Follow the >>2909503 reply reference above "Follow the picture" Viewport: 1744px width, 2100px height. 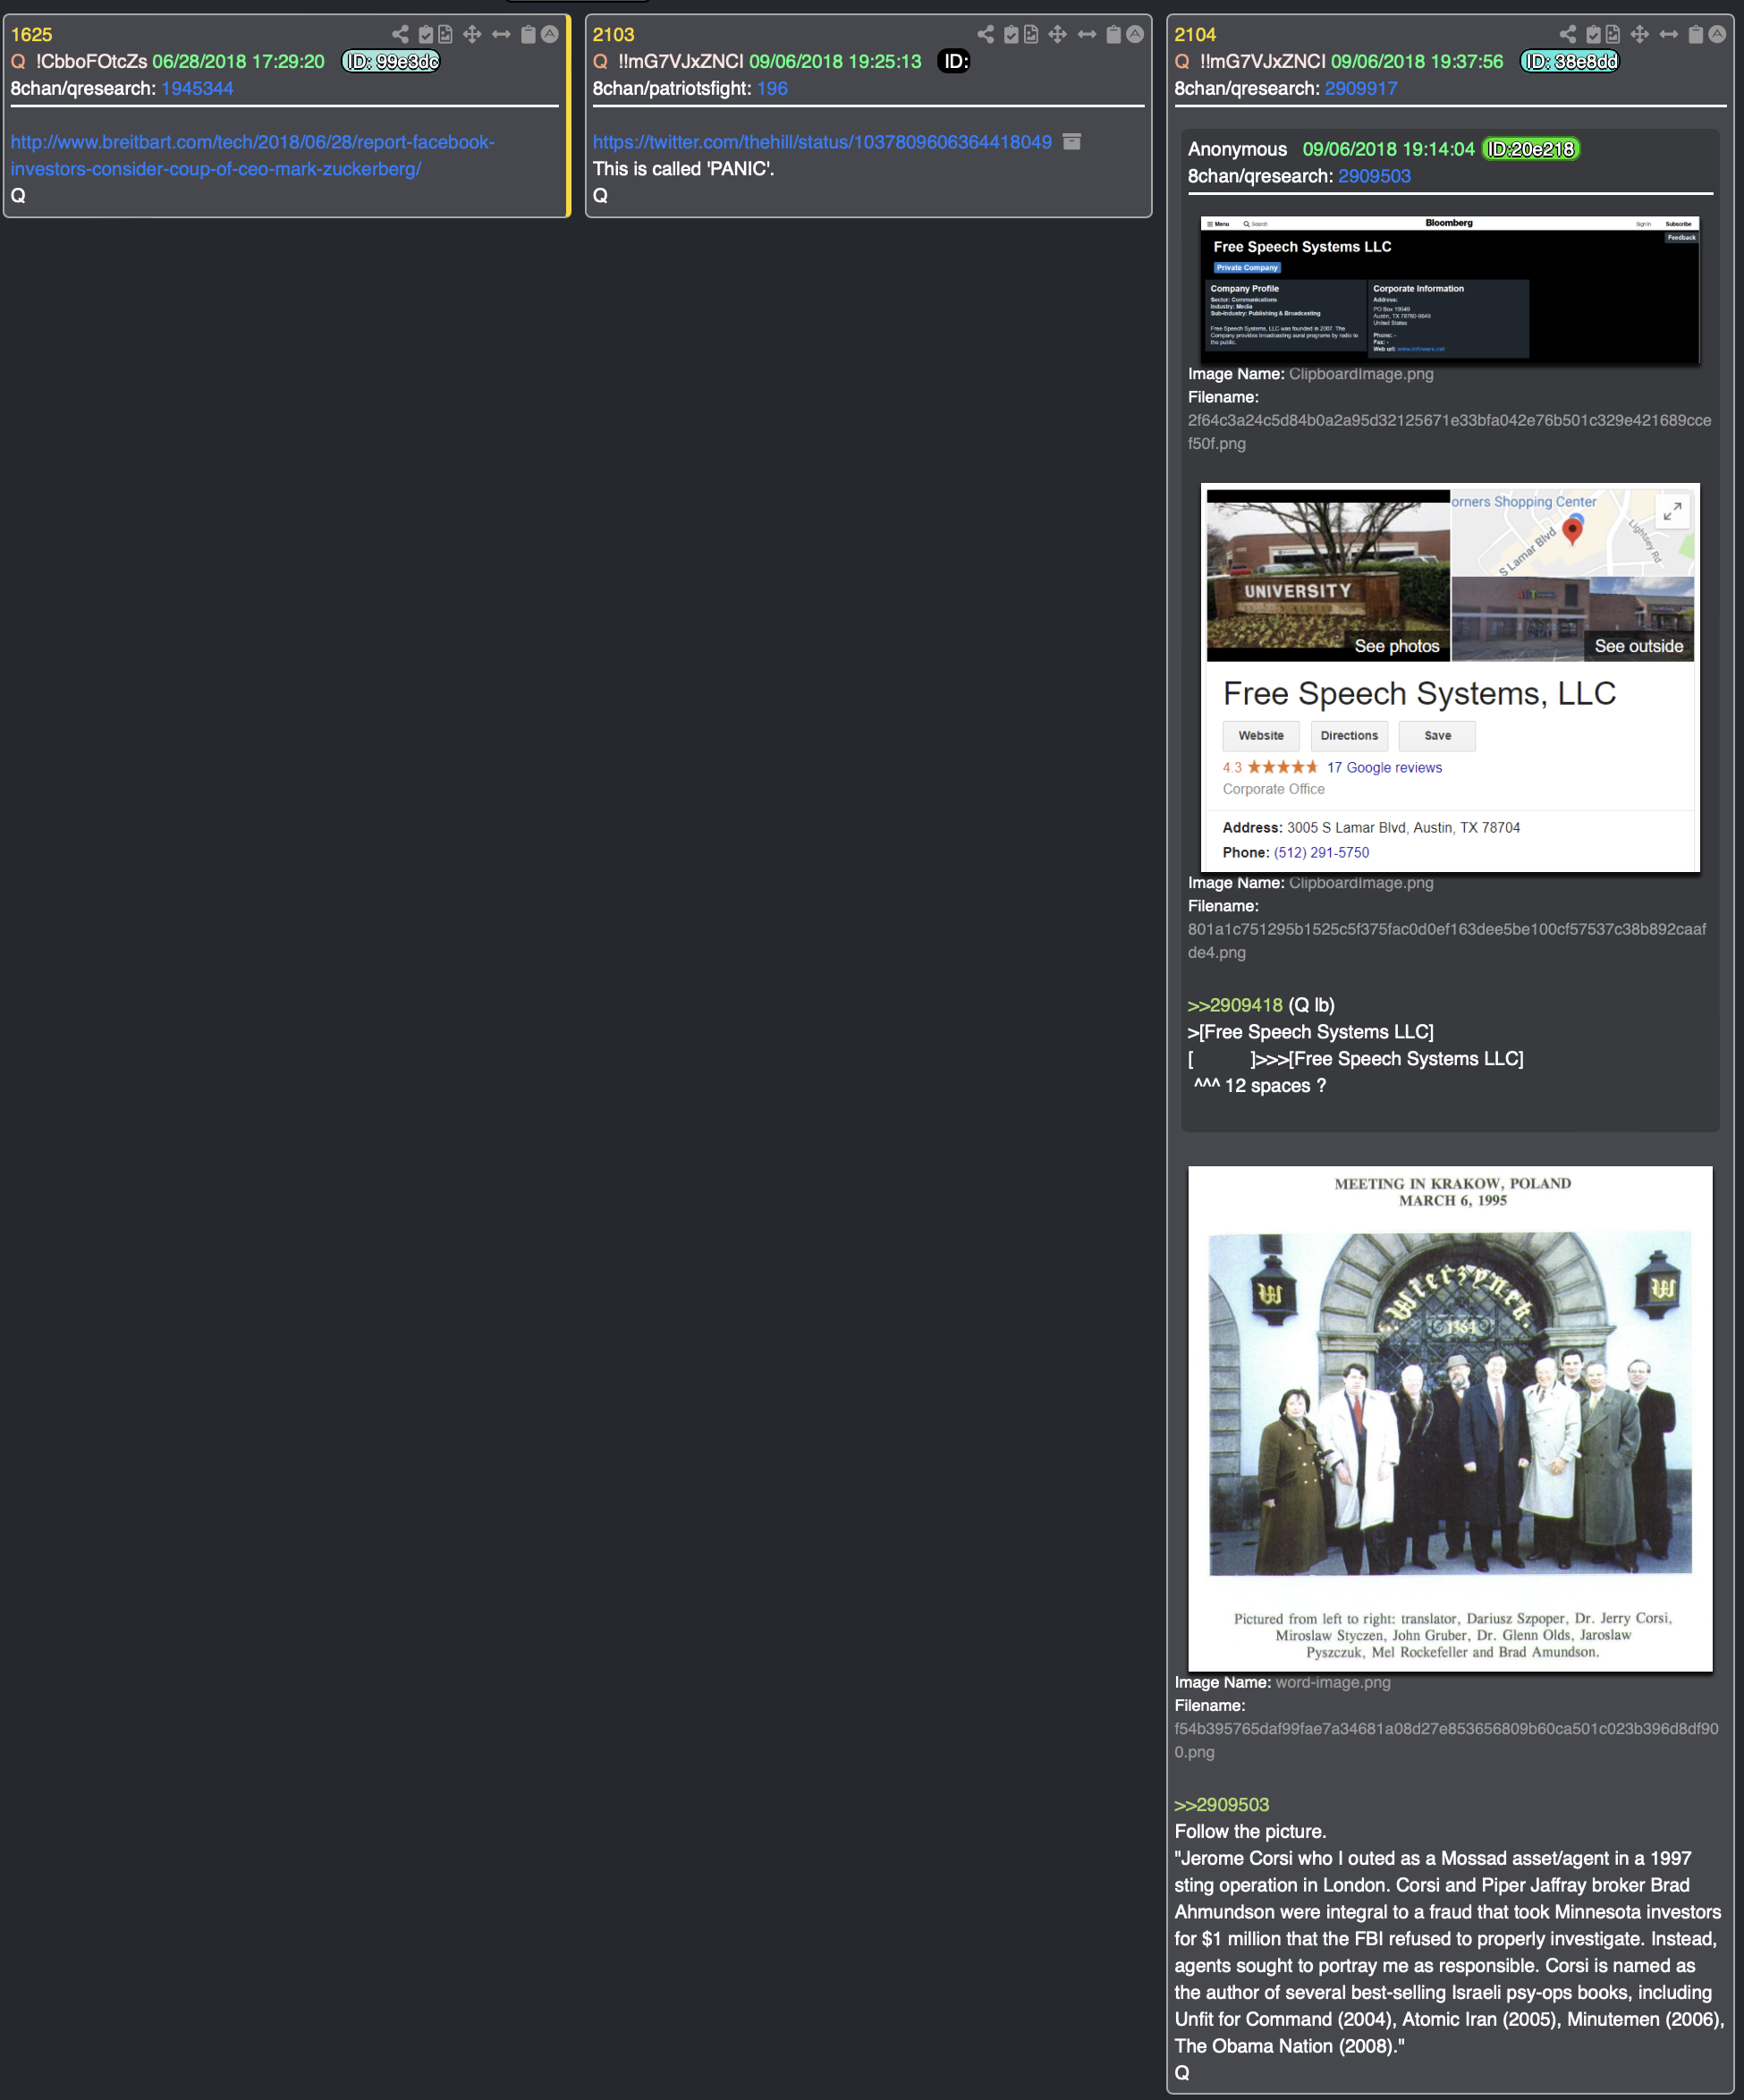click(x=1221, y=1805)
